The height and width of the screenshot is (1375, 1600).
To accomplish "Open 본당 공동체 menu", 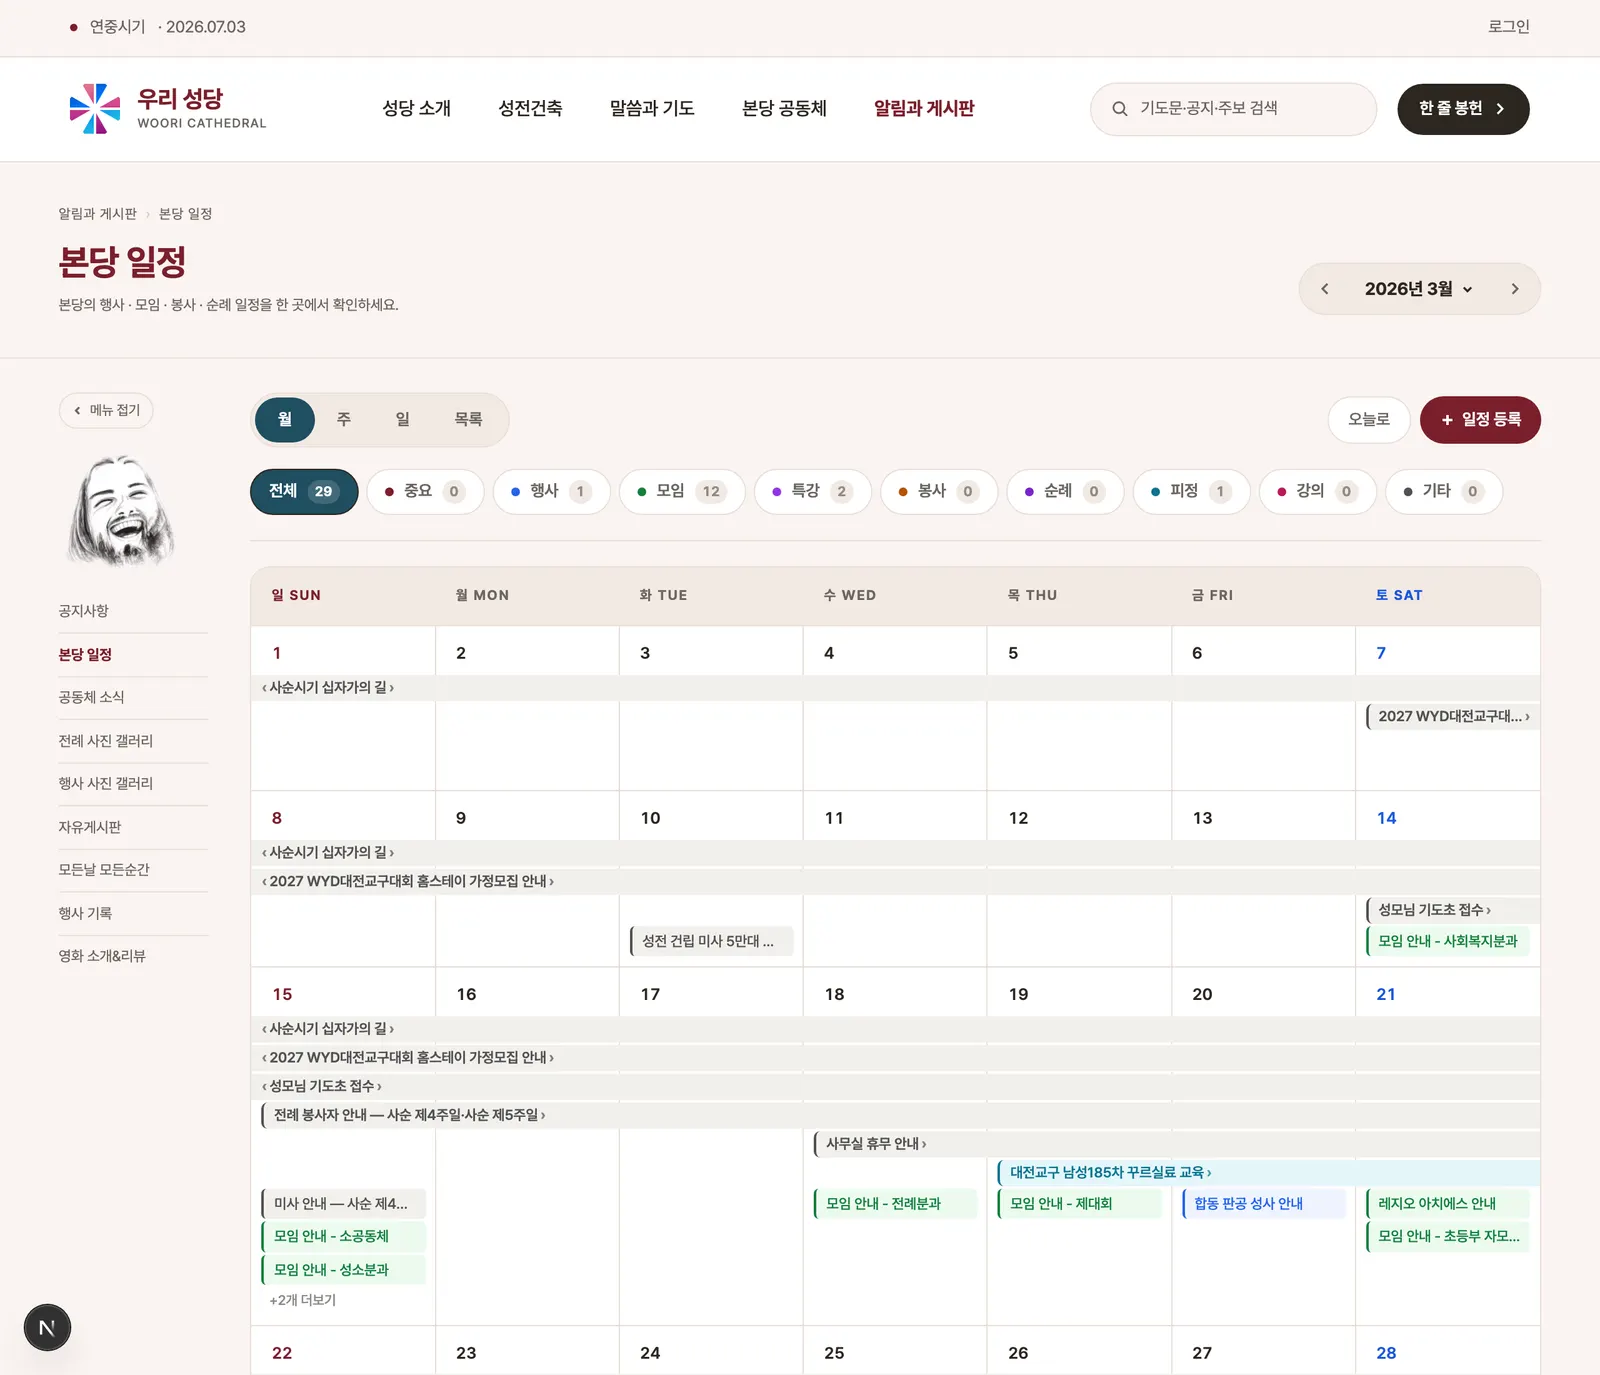I will tap(784, 109).
